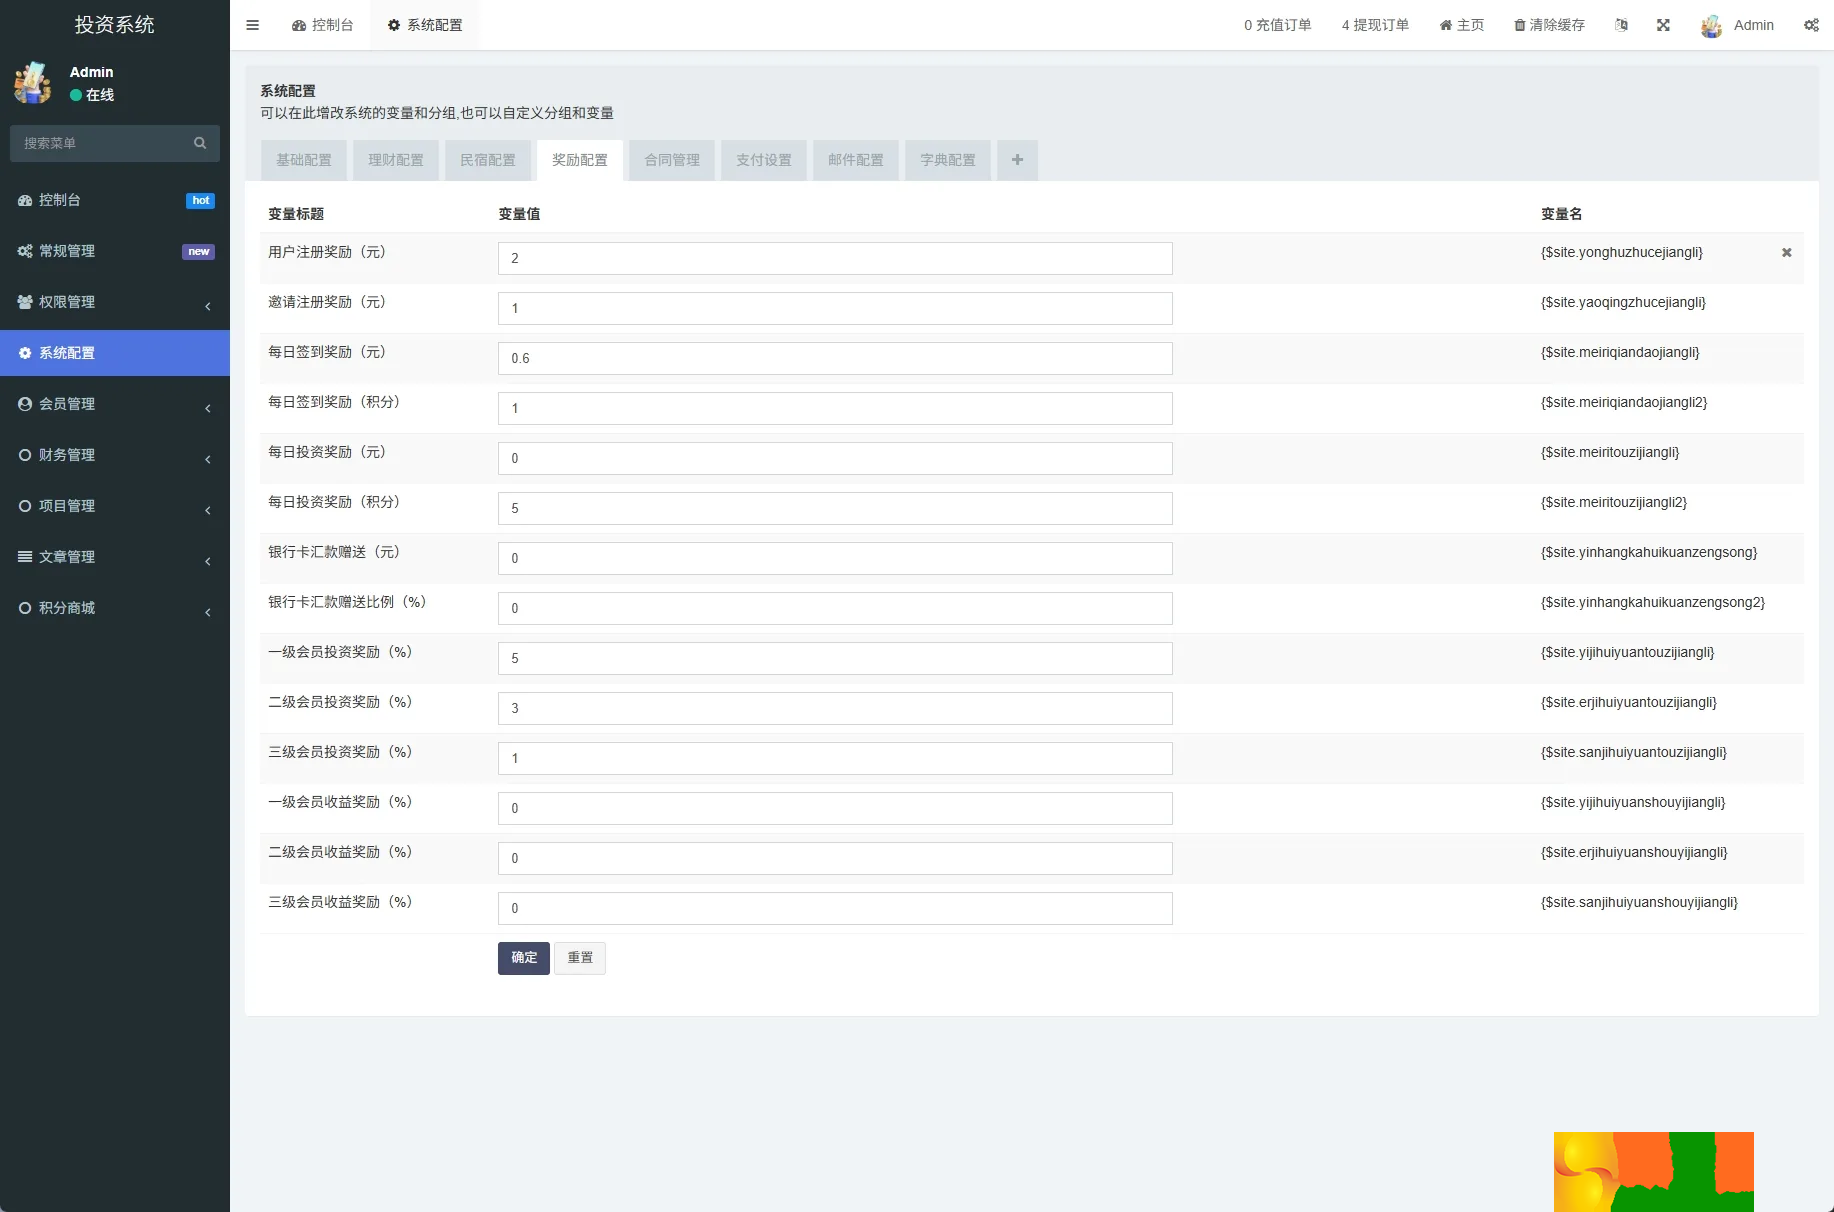Add a new config group with plus tab

1017,160
